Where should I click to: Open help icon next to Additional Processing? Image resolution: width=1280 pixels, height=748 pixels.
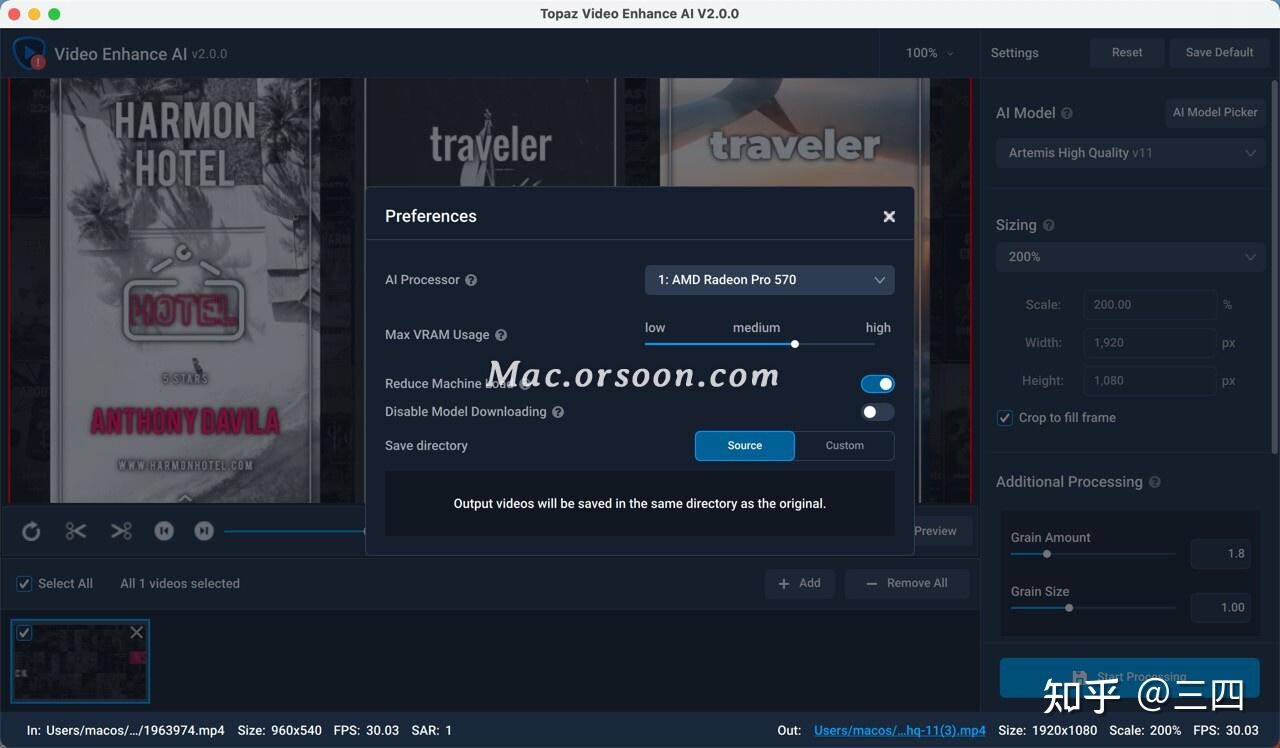pos(1155,482)
